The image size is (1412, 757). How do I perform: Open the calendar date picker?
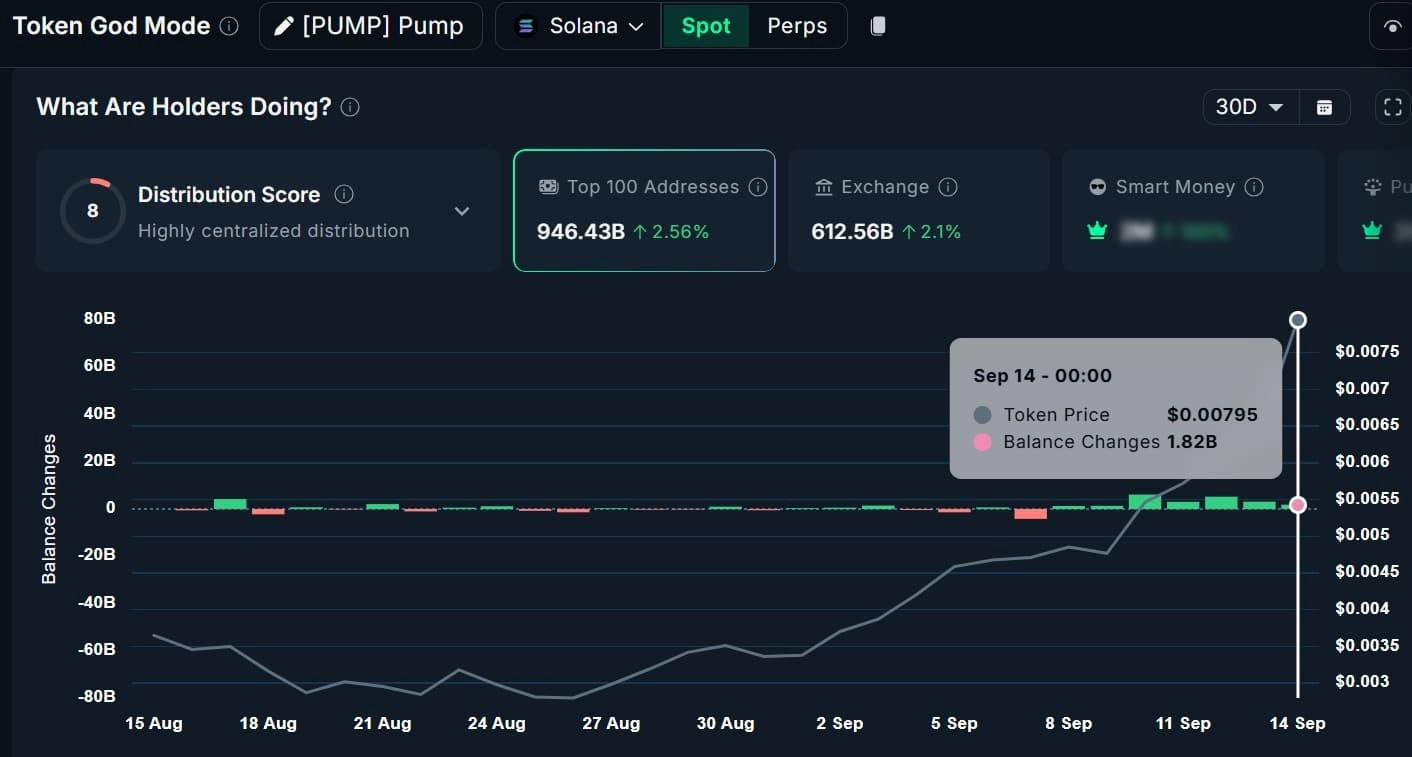1324,106
